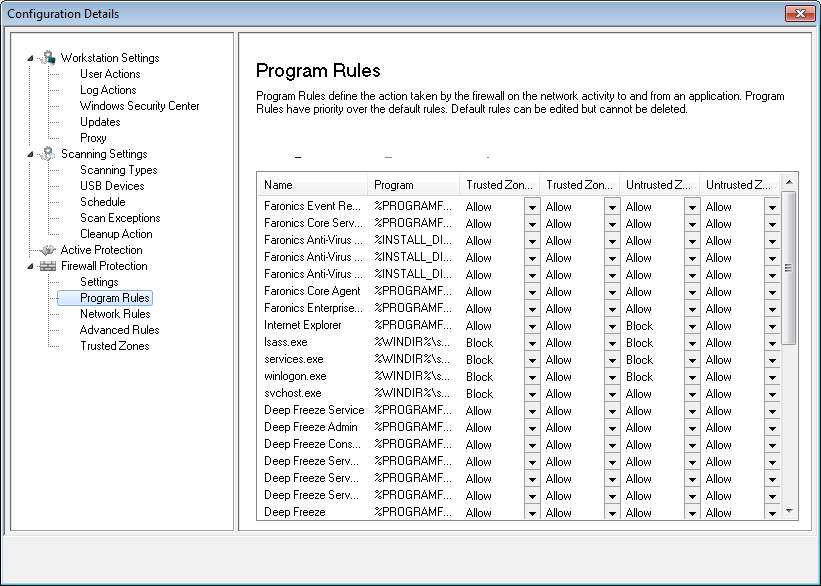Image resolution: width=821 pixels, height=586 pixels.
Task: Open last Untrusted Zone dropdown for Faronics Core Agent
Action: click(x=772, y=292)
